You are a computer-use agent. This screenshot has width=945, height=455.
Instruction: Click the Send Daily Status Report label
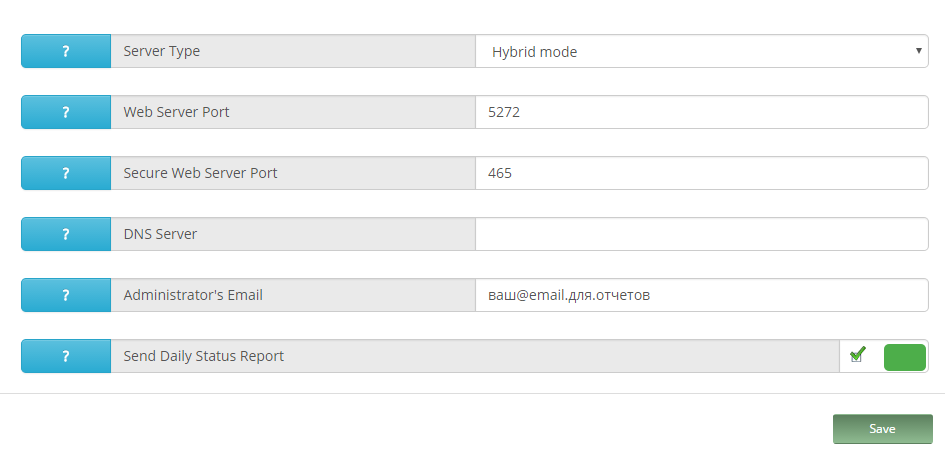204,356
